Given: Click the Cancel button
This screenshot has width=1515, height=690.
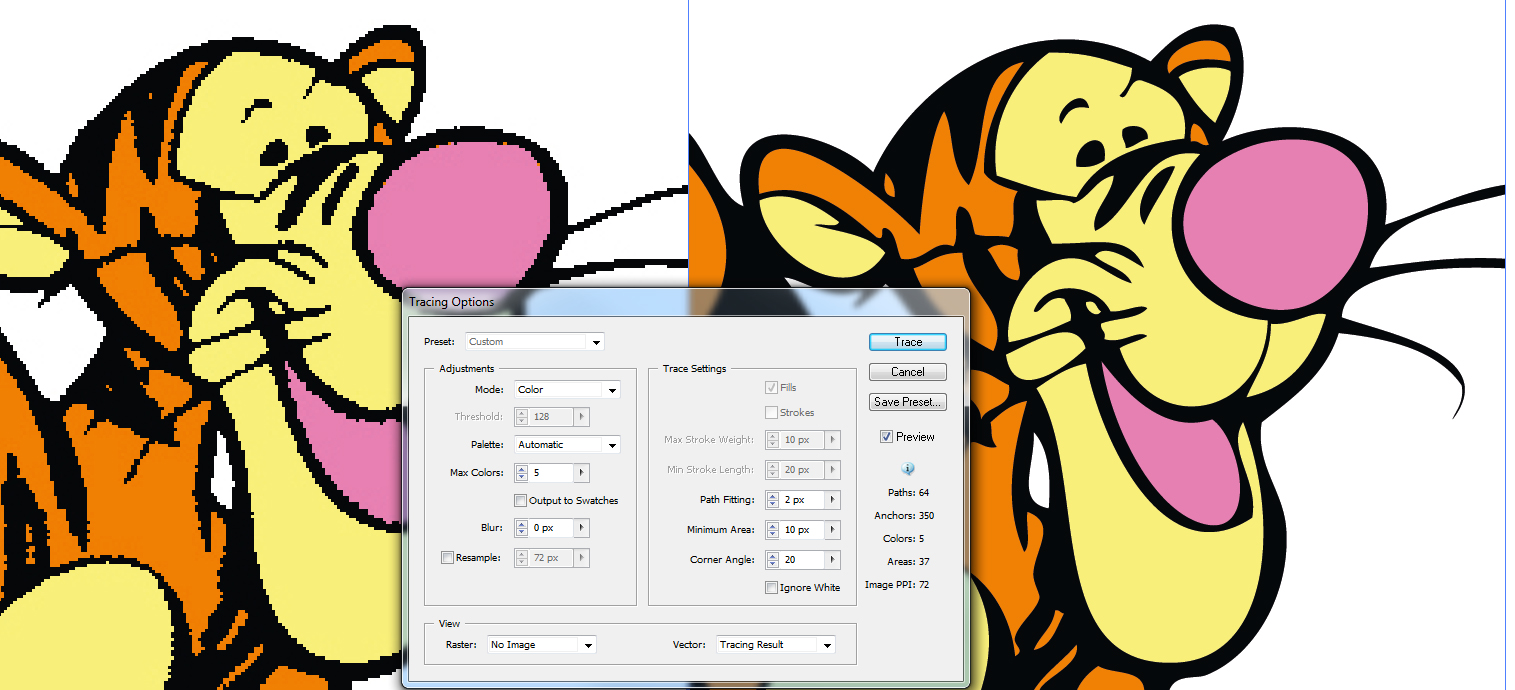Looking at the screenshot, I should pos(908,372).
